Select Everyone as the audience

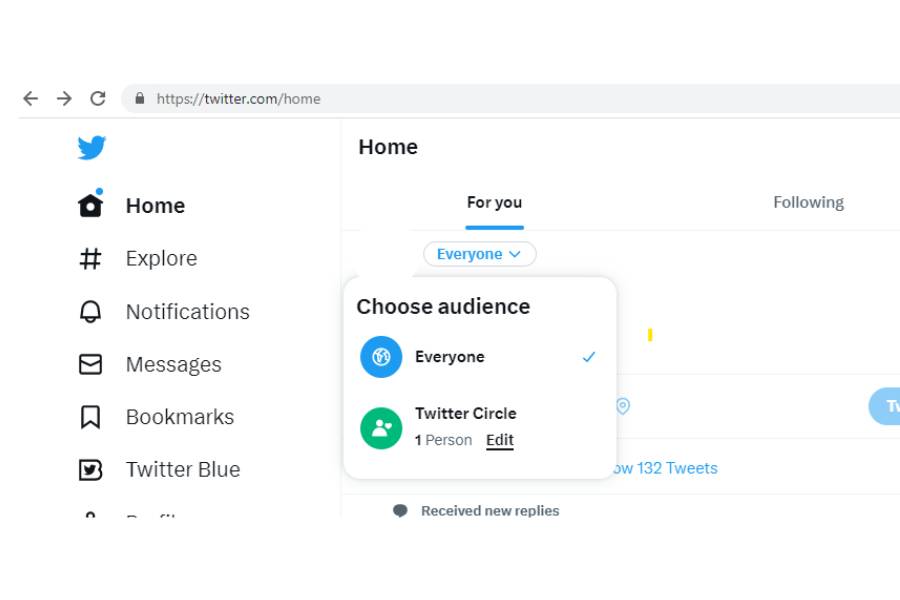coord(479,357)
